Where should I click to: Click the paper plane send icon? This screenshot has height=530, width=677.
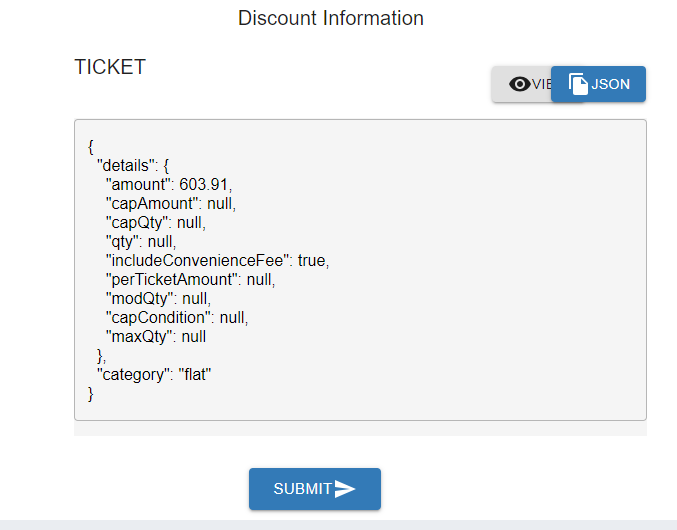[345, 489]
